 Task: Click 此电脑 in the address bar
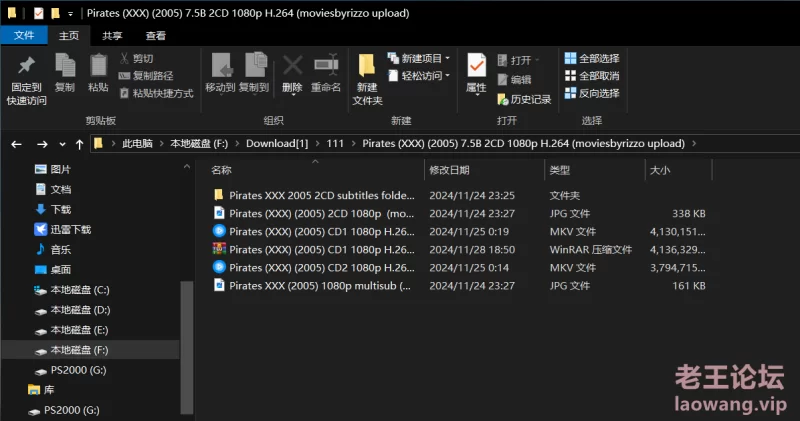tap(137, 143)
